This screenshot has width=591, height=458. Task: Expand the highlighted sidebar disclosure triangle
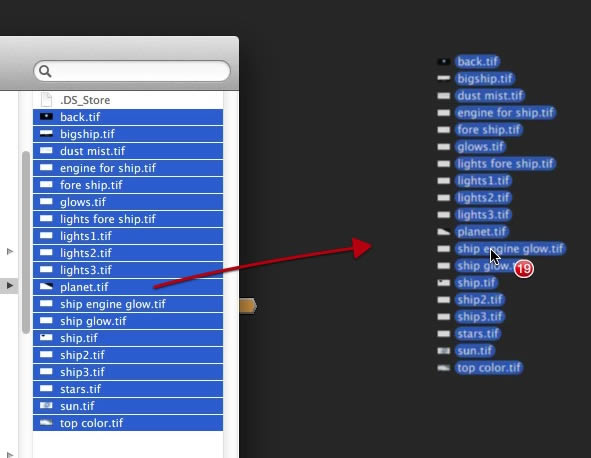pyautogui.click(x=10, y=285)
